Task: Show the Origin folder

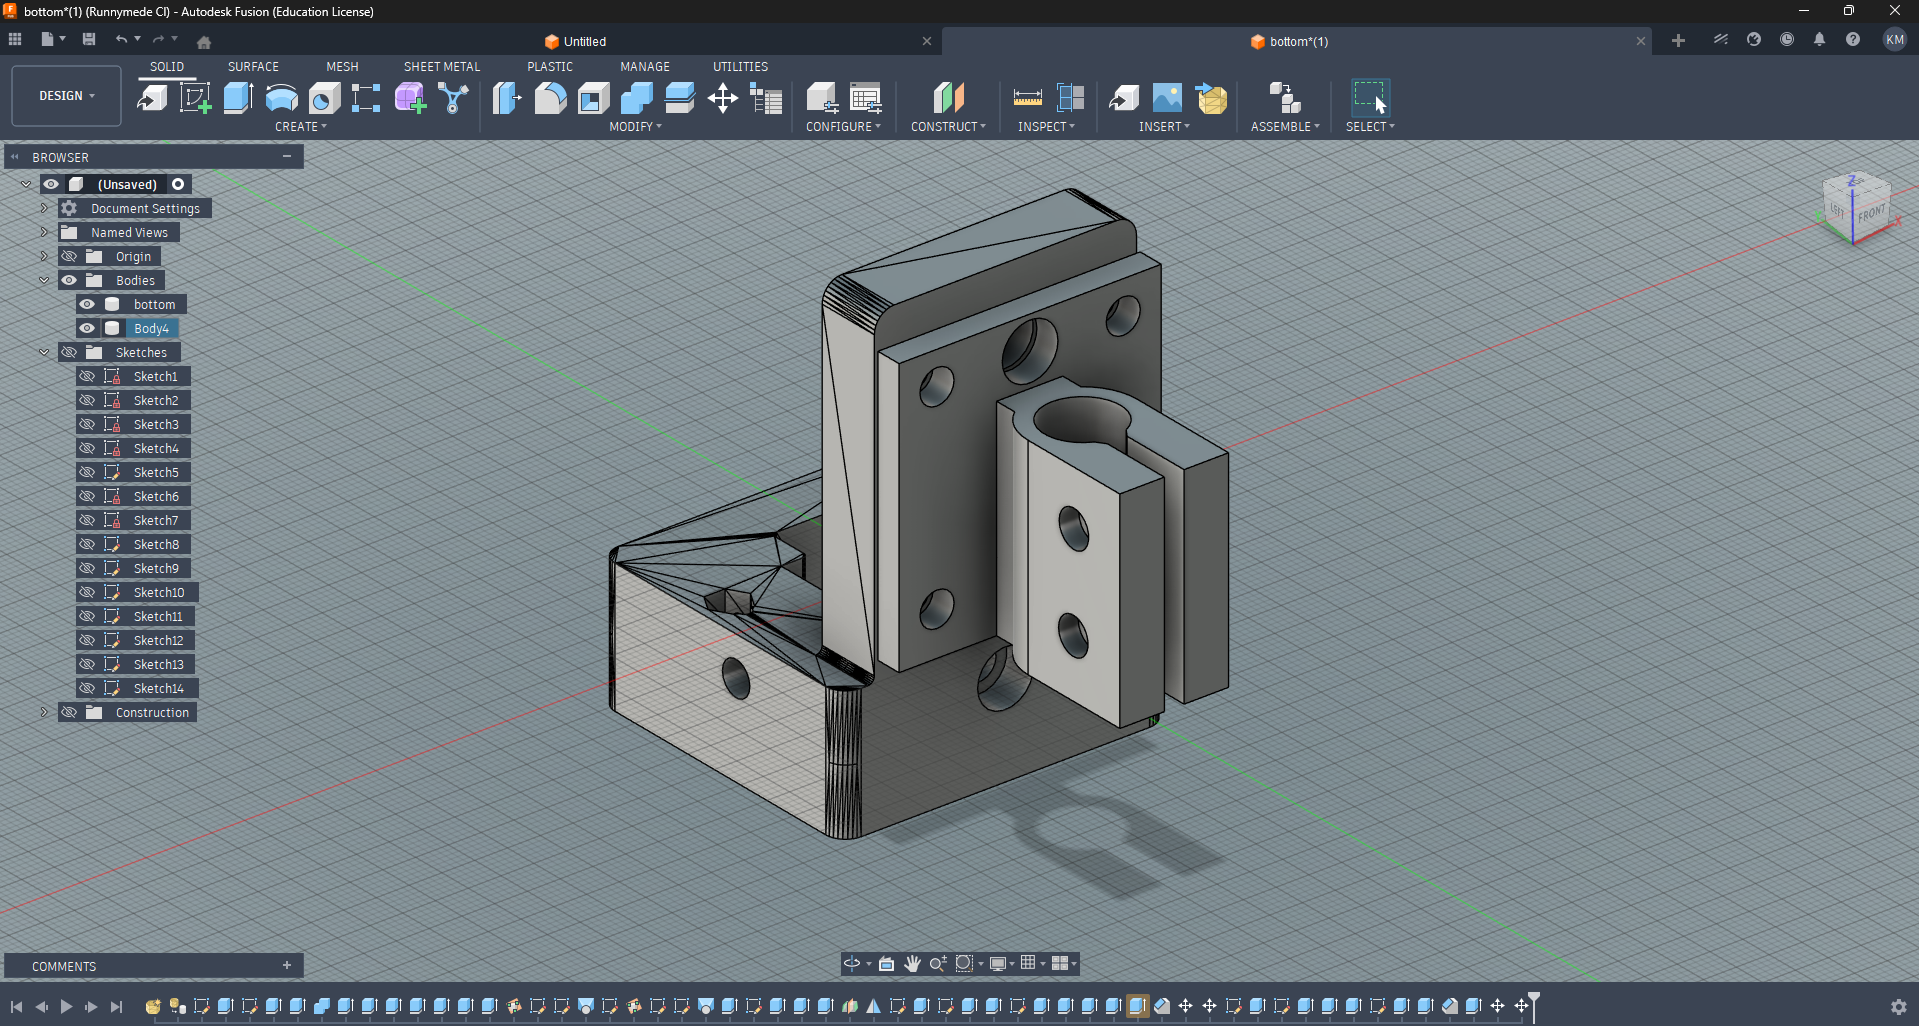Action: coord(69,256)
